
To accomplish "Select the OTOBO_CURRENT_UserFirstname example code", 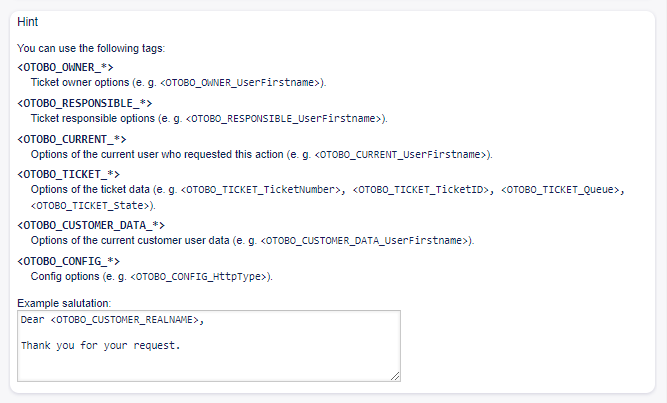I will coord(402,155).
